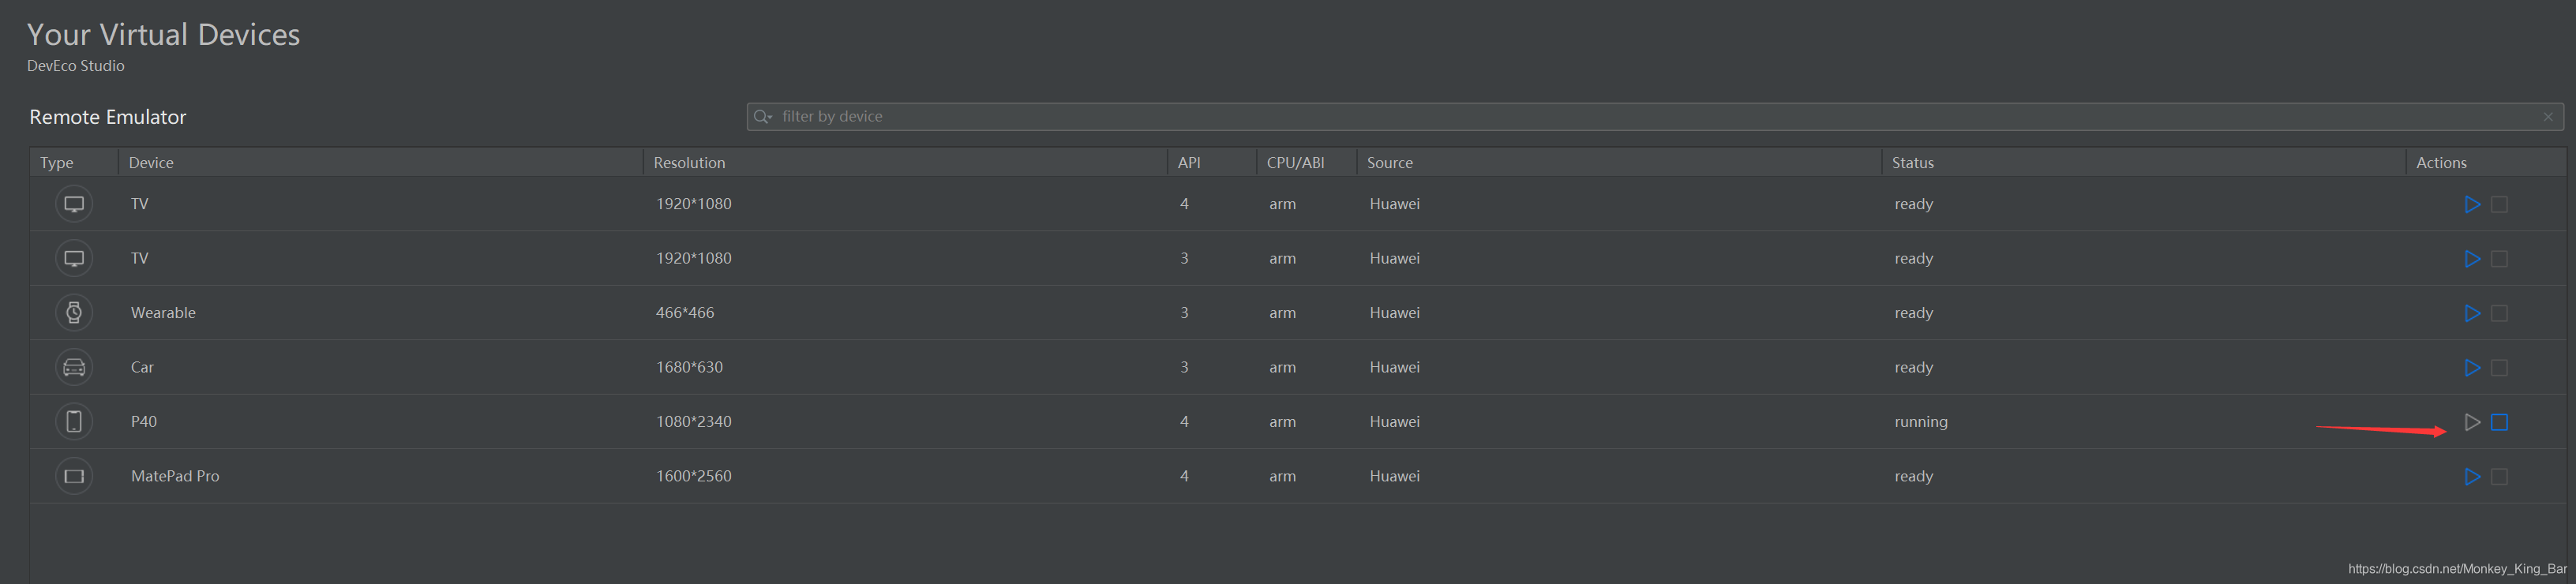Click the Car row stop square
The image size is (2576, 584).
click(x=2499, y=368)
